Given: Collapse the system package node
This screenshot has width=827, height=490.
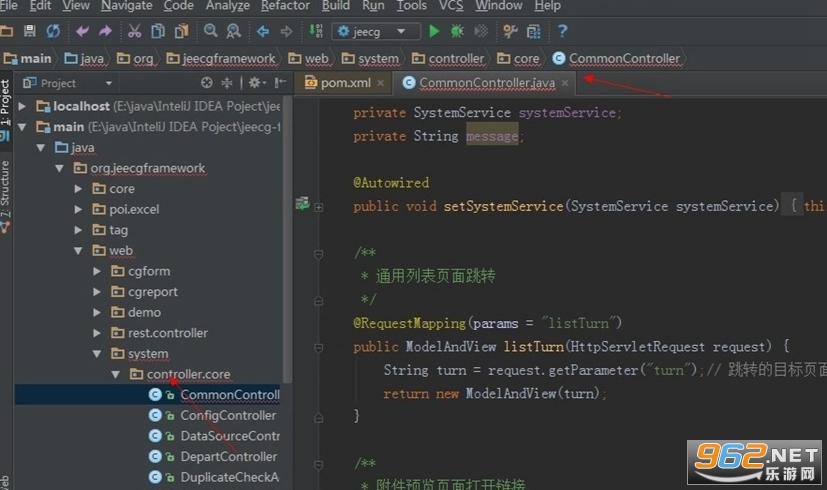Looking at the screenshot, I should point(97,353).
